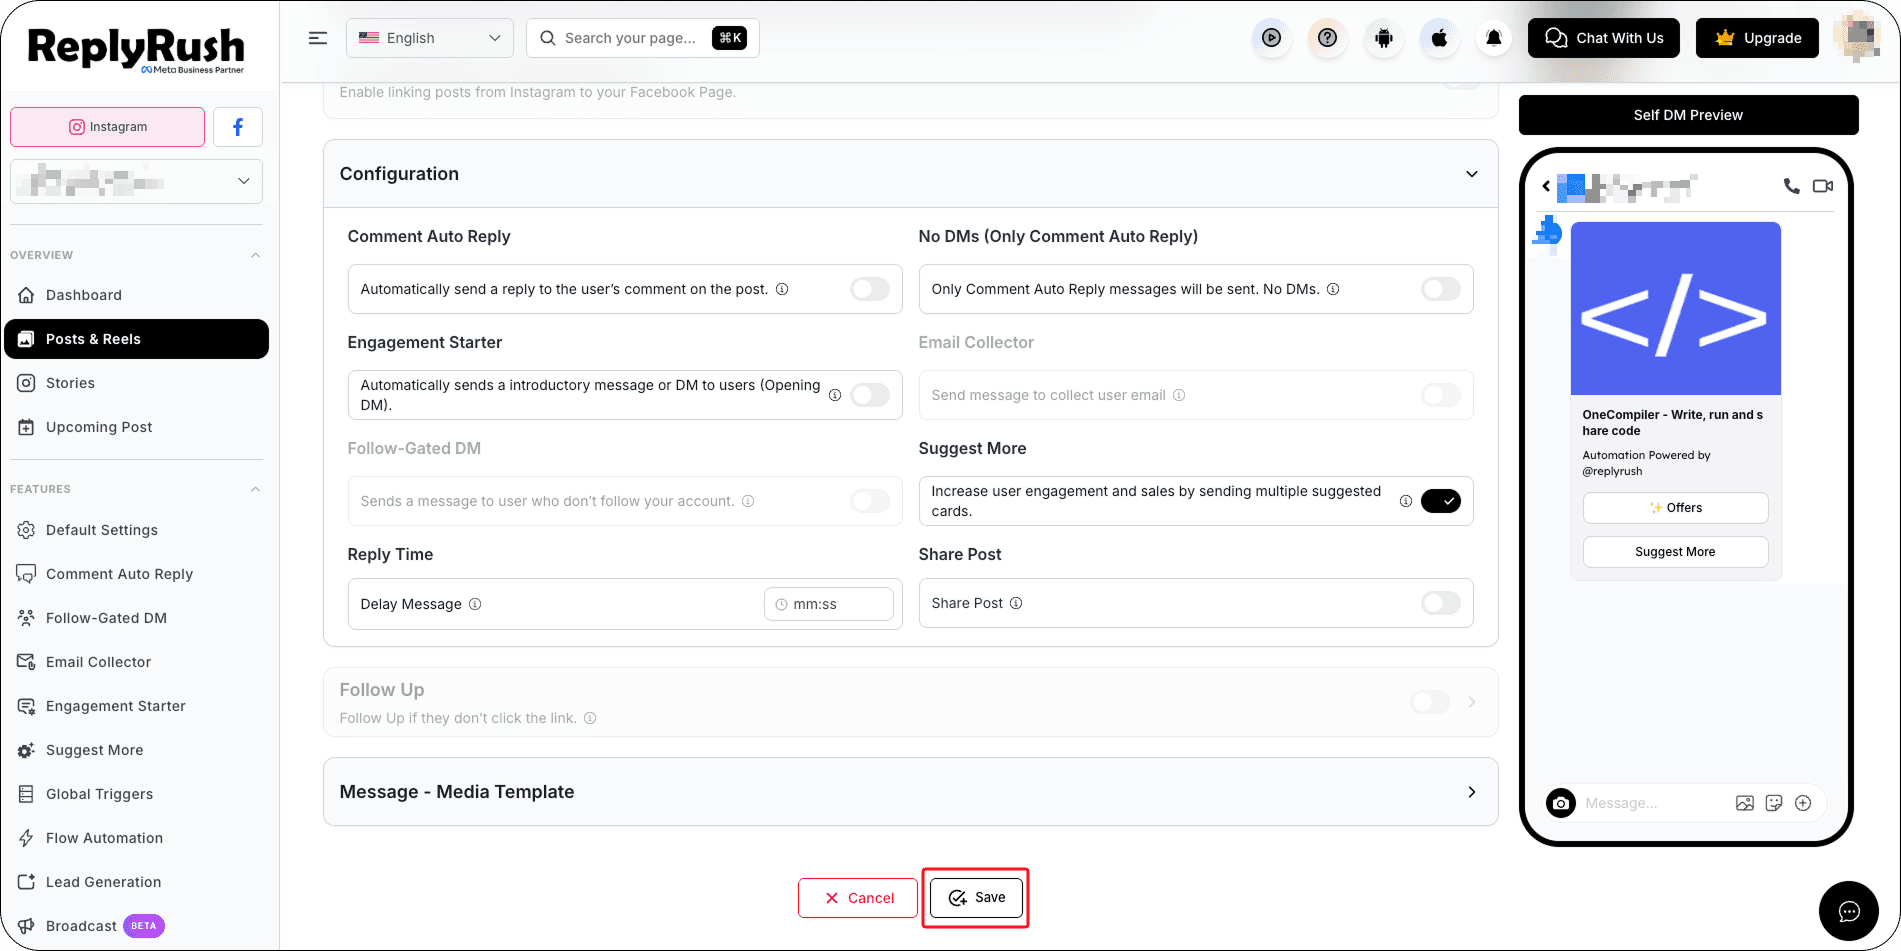Click the Delay Message mm:ss time field
The height and width of the screenshot is (951, 1901).
[829, 604]
